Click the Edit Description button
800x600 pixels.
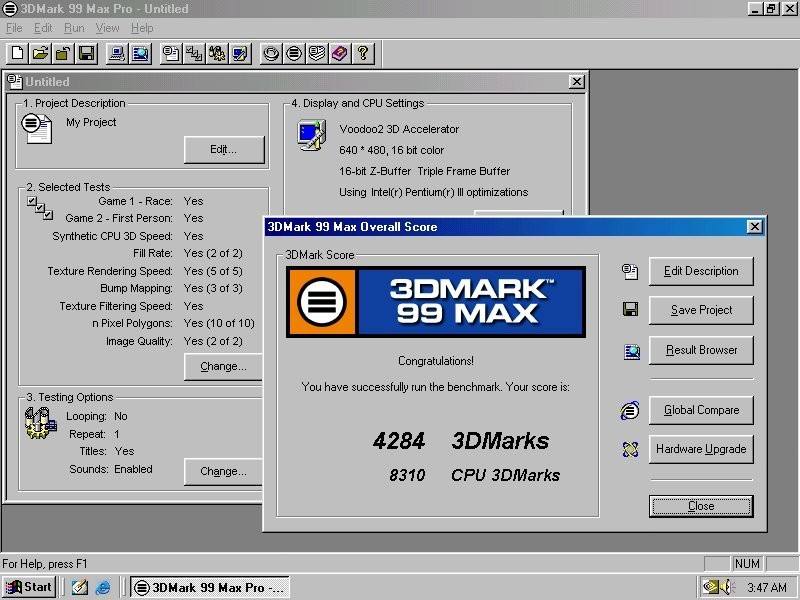tap(700, 271)
